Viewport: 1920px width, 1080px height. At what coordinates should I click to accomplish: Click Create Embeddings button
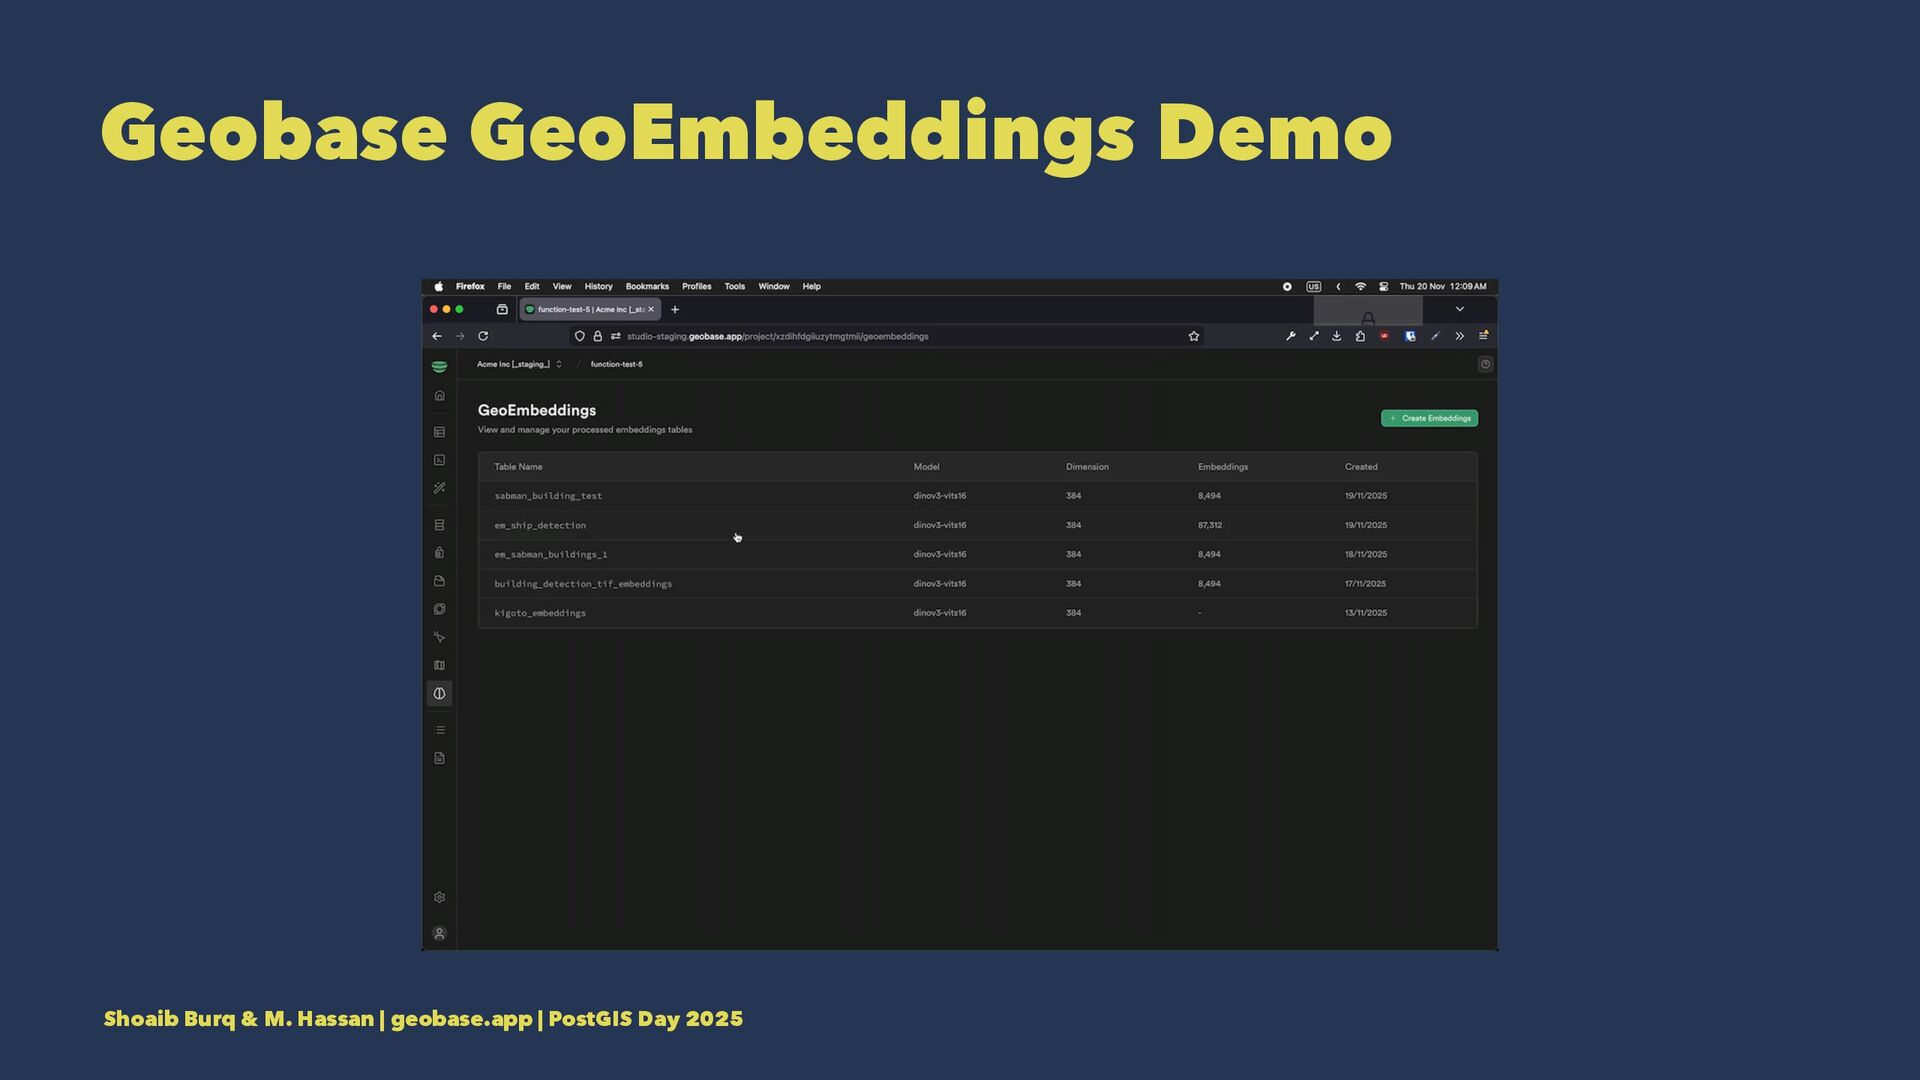point(1429,419)
